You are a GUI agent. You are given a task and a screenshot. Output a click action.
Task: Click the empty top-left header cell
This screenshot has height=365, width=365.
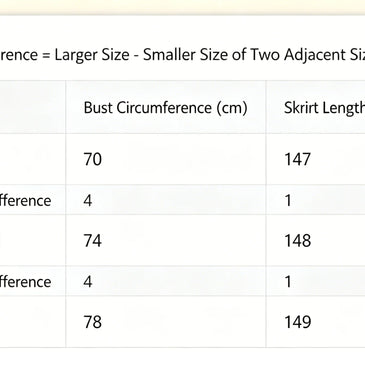(33, 107)
